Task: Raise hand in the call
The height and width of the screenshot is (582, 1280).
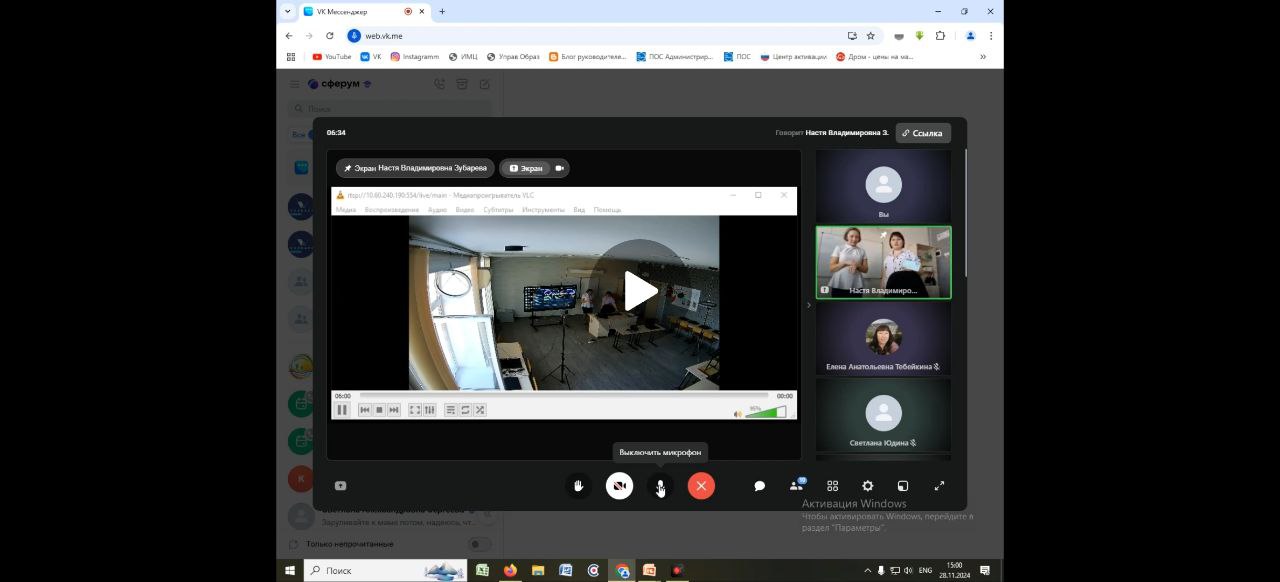Action: [578, 486]
